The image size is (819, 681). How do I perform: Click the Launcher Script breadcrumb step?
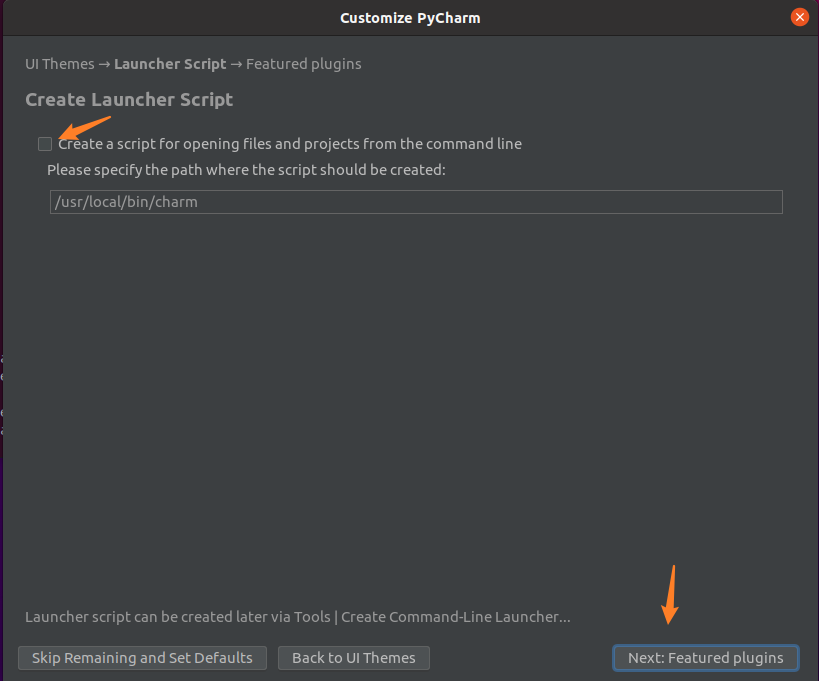(x=170, y=64)
